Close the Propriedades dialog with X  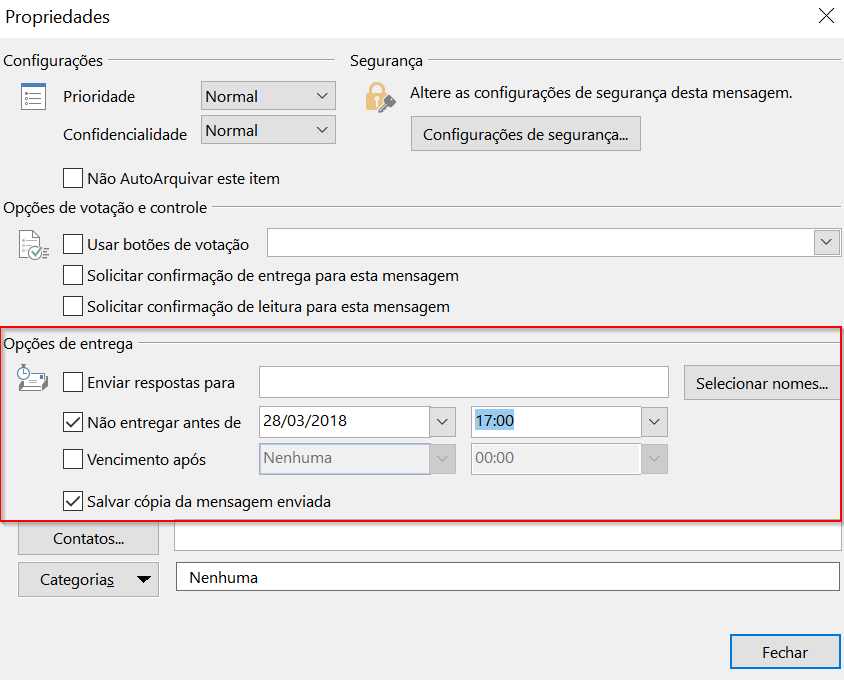click(x=826, y=16)
